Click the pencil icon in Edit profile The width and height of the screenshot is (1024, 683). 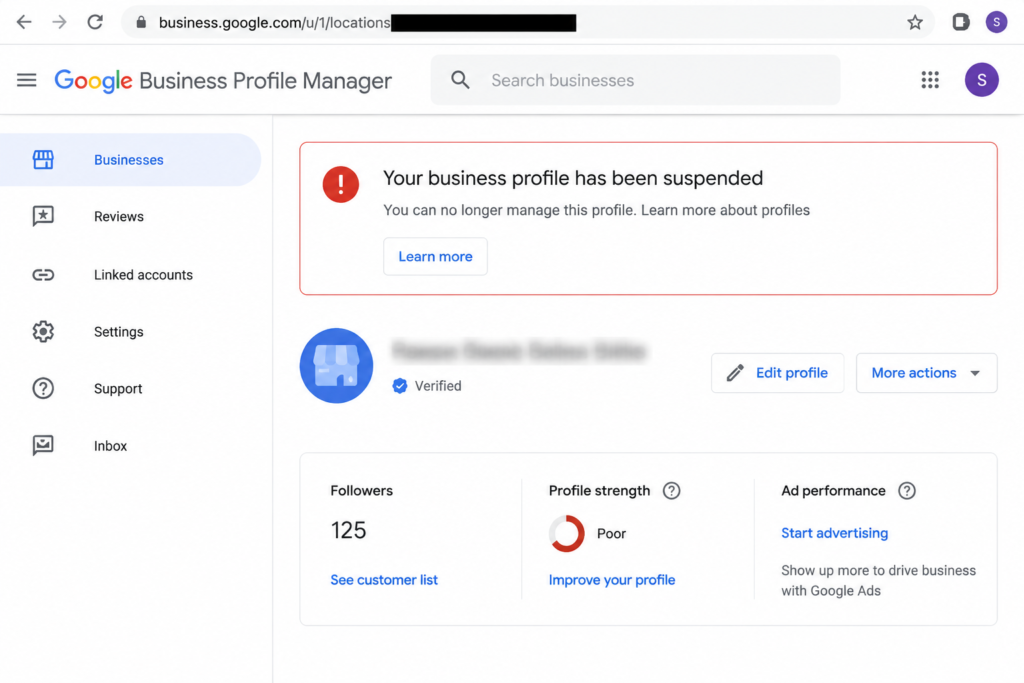coord(735,373)
